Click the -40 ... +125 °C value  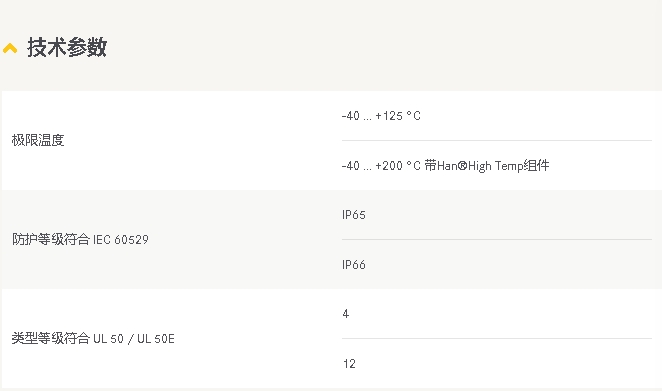click(x=381, y=116)
